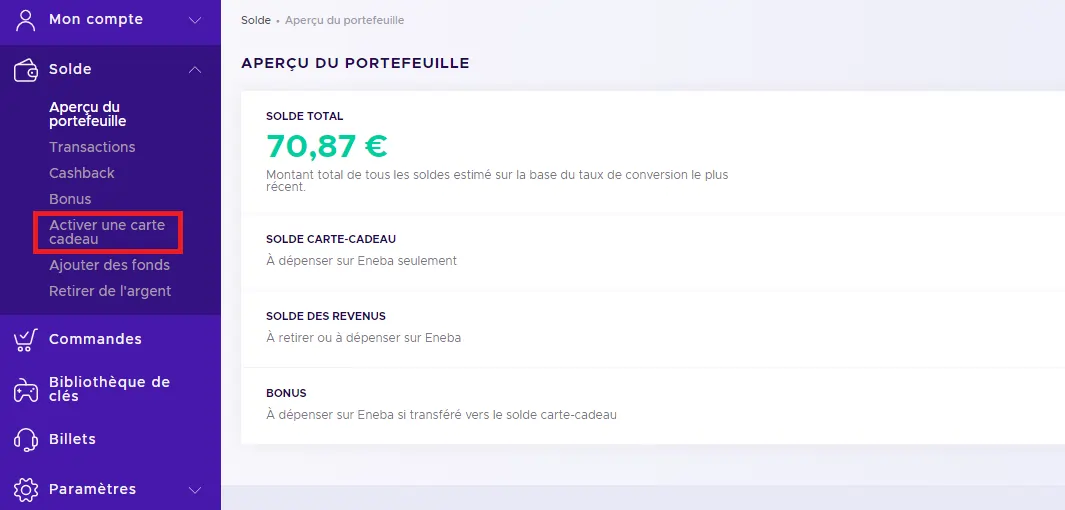Select the Bonus submenu item
The image size is (1065, 510).
click(70, 199)
